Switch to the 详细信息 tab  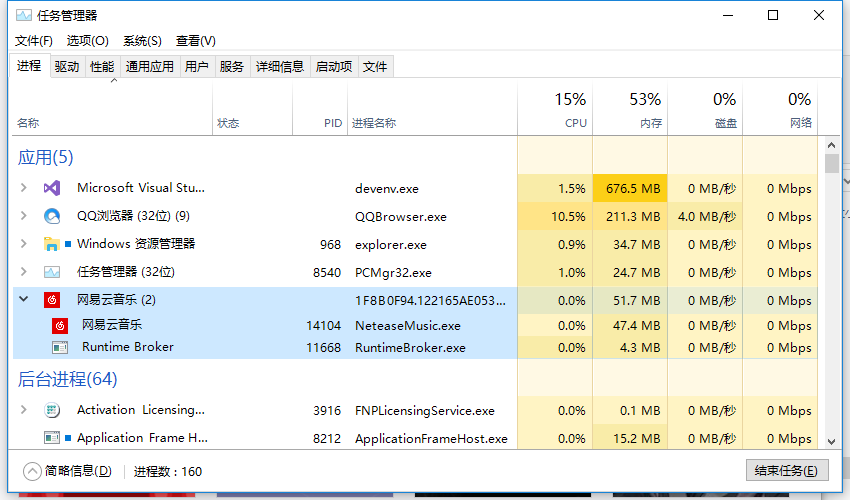(x=280, y=67)
